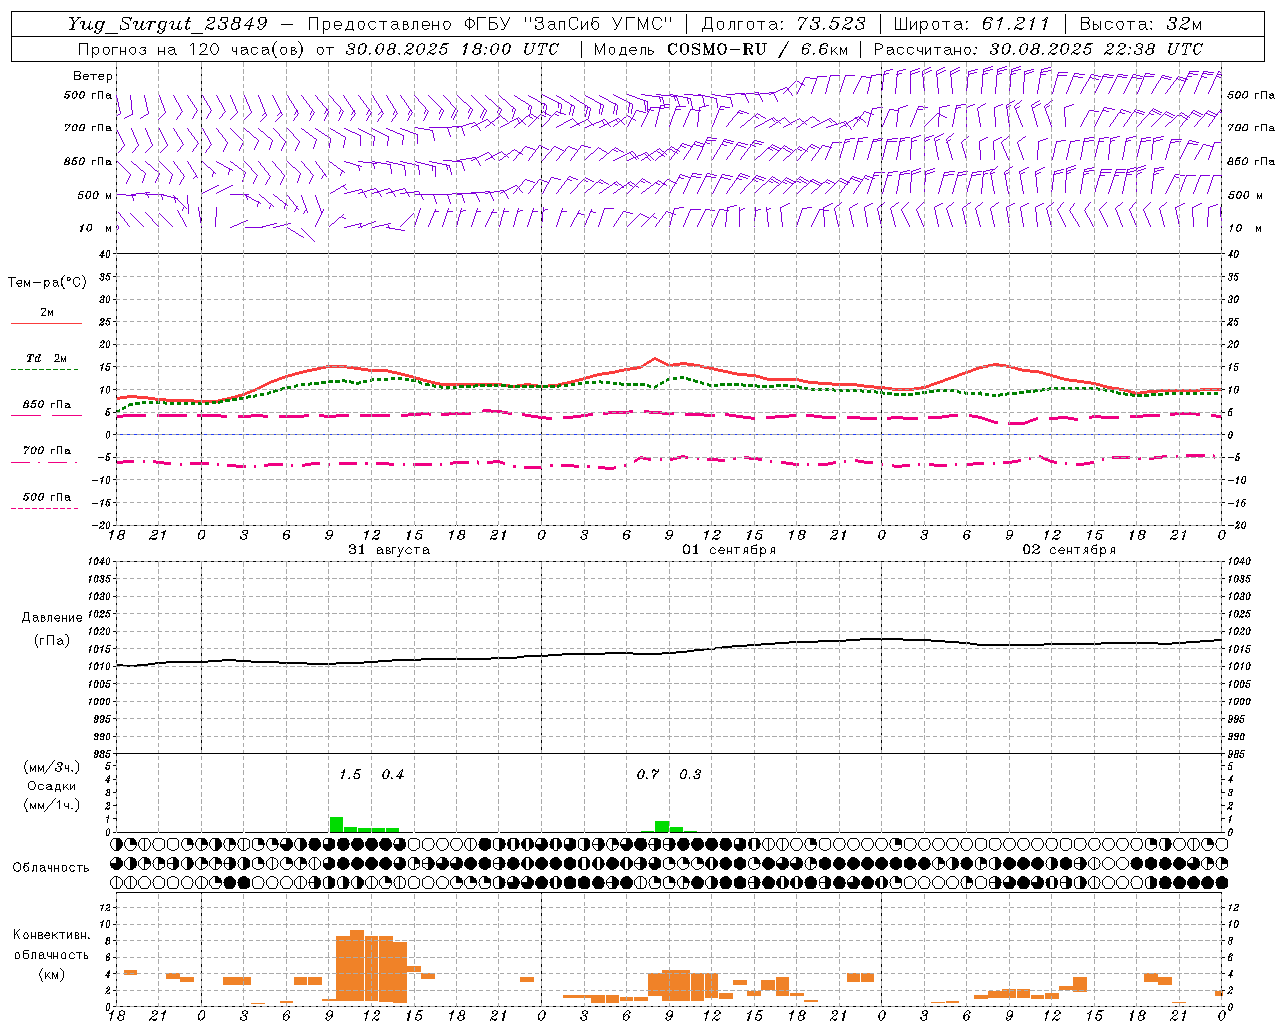Click the black pressure curve line
This screenshot has height=1024, width=1280.
tap(670, 653)
